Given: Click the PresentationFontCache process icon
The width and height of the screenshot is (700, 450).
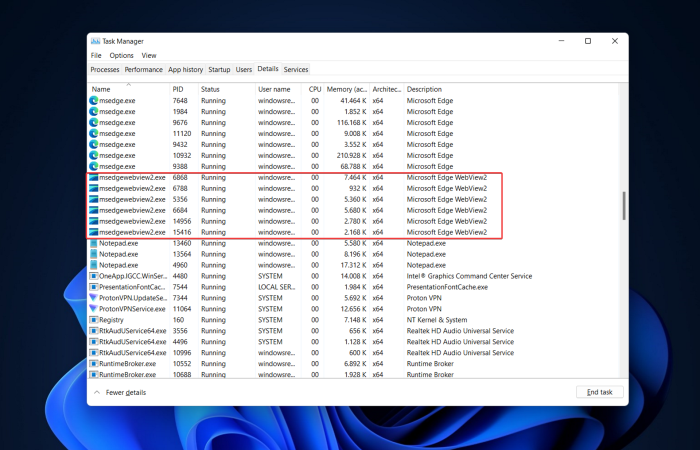Looking at the screenshot, I should coord(93,287).
